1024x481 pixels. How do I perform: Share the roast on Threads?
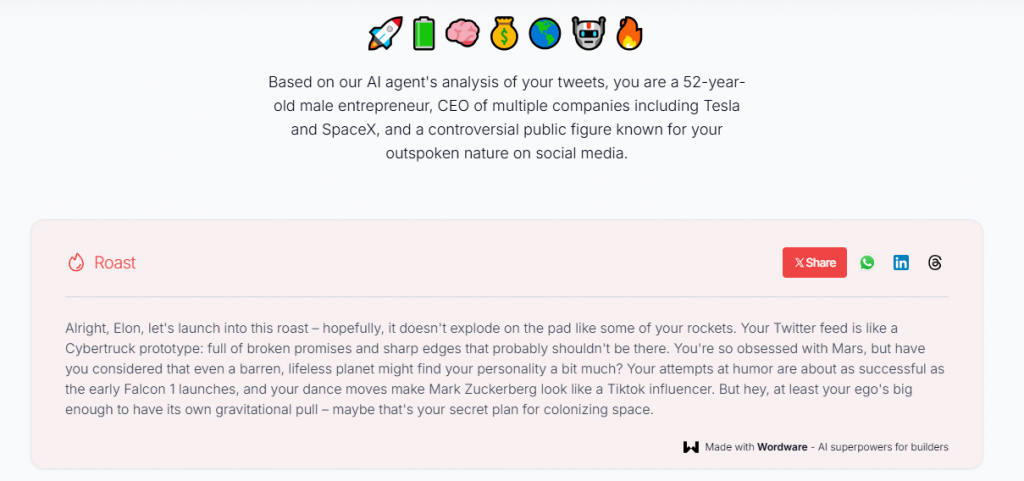(935, 263)
